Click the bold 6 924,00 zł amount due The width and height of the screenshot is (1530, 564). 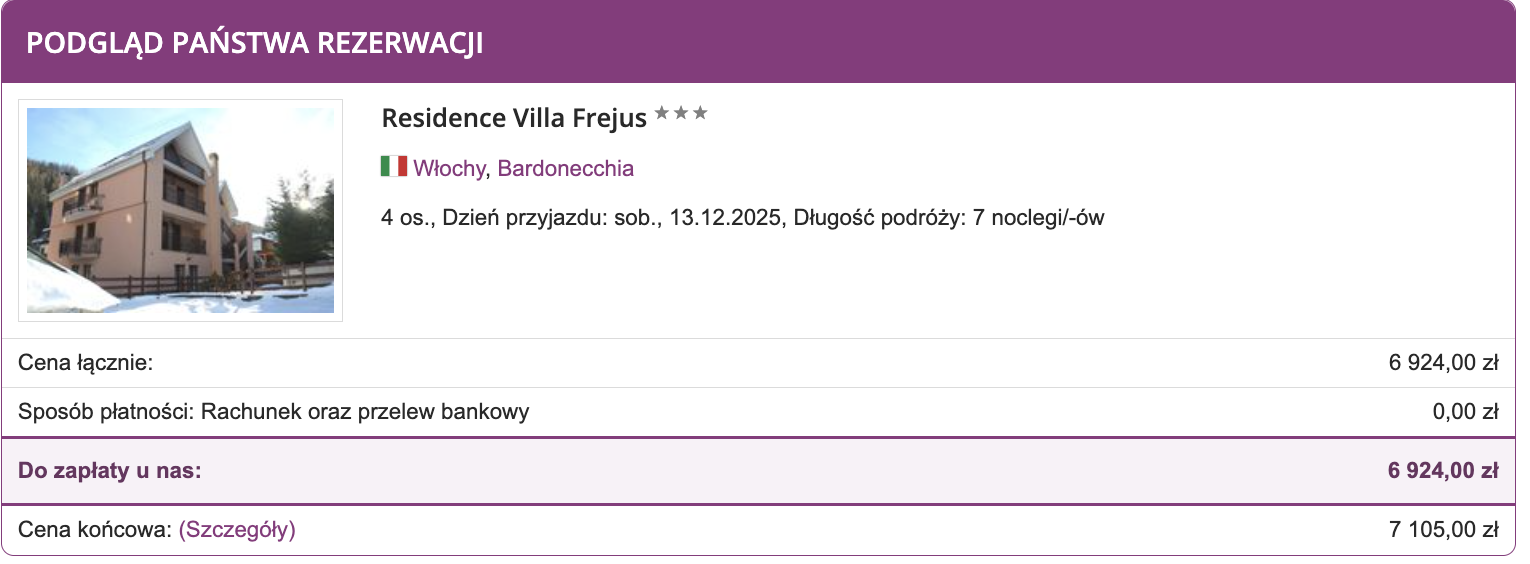[1442, 470]
